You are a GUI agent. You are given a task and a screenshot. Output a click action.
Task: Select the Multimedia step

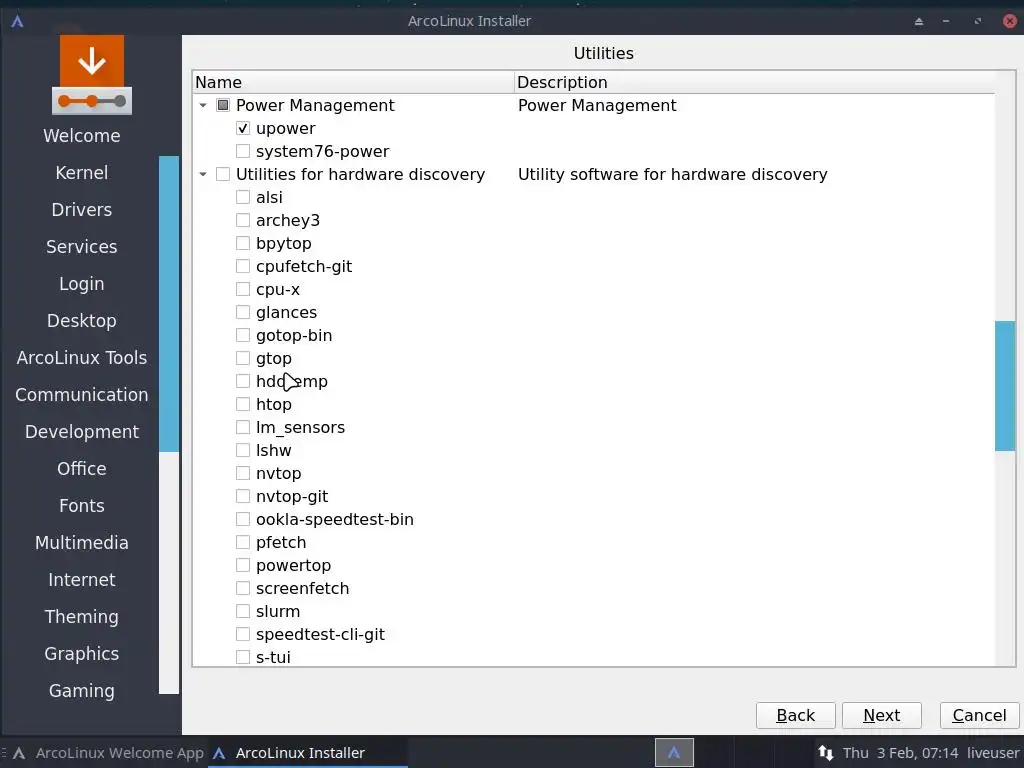[82, 543]
